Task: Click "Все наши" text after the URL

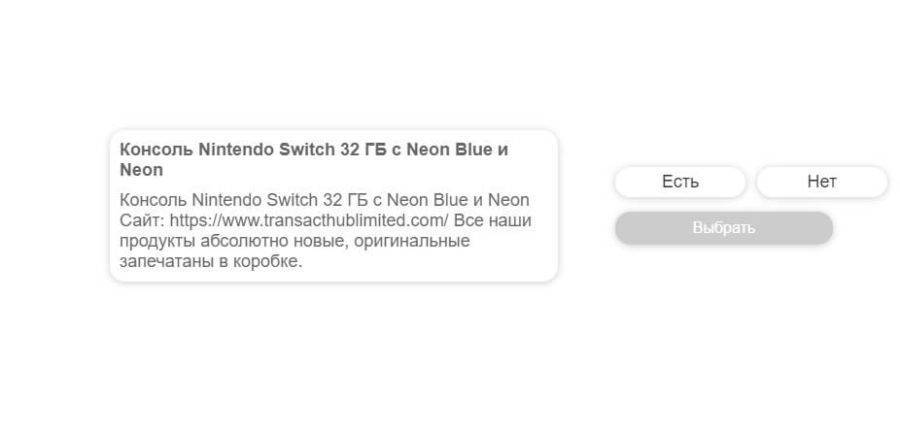Action: click(493, 221)
